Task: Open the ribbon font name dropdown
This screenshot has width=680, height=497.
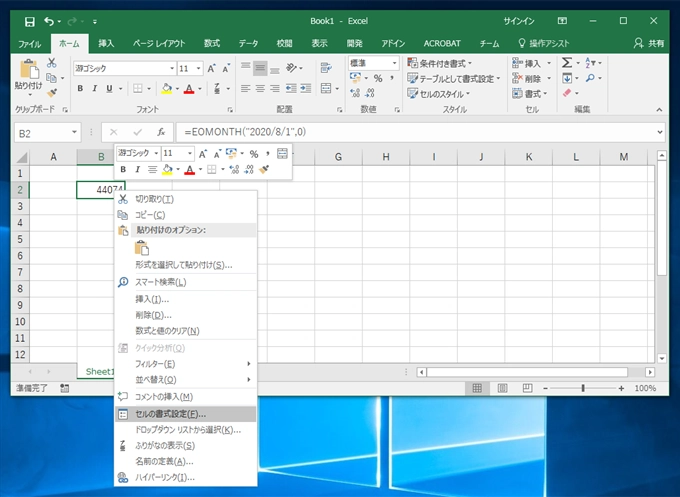Action: coord(172,69)
